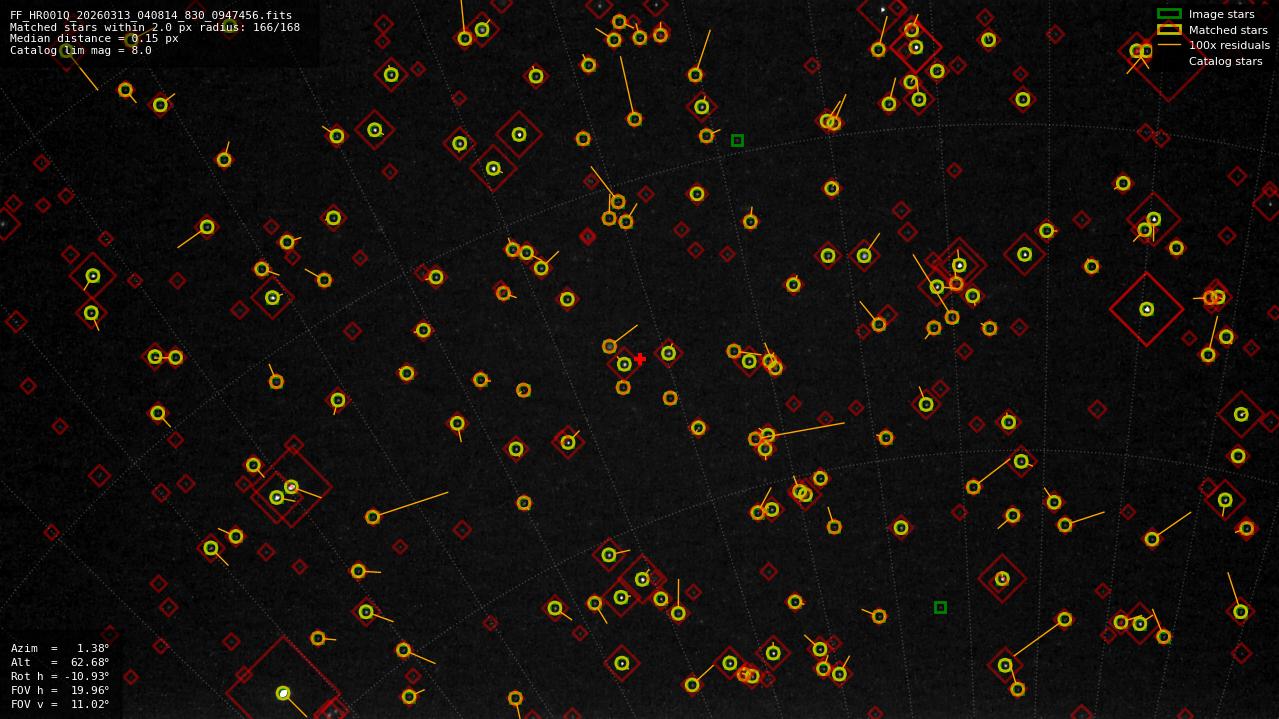Click the 'Image stars' legend label

[1221, 15]
